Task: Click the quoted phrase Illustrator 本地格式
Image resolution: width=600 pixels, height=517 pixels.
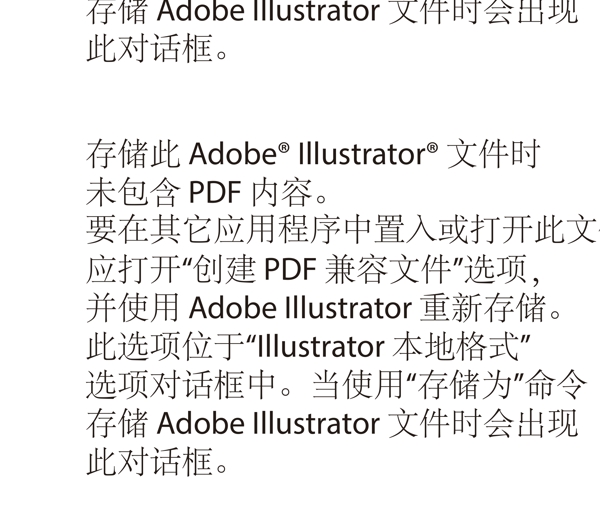Action: 389,346
